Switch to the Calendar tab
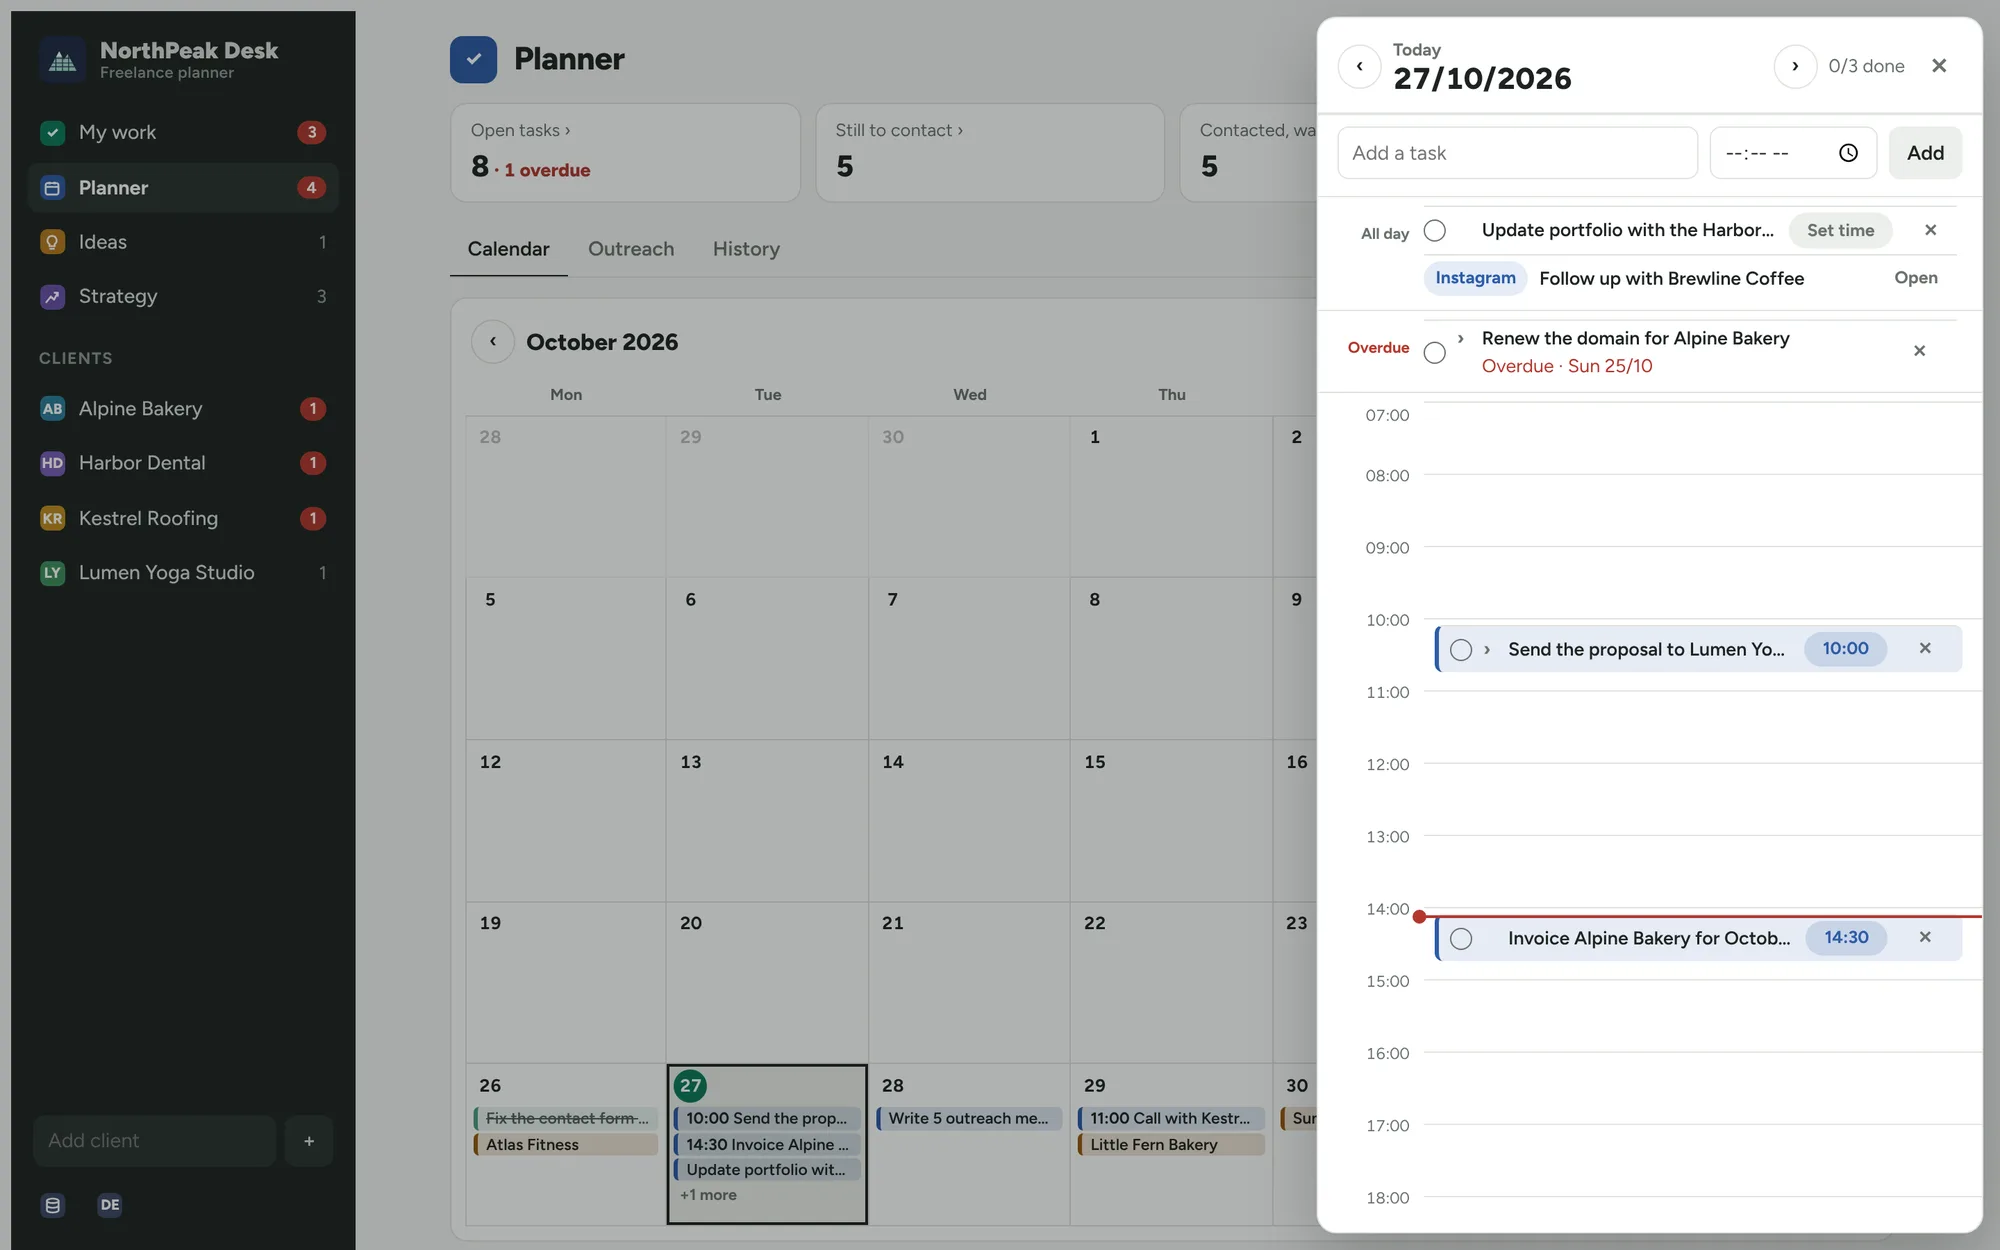 508,249
